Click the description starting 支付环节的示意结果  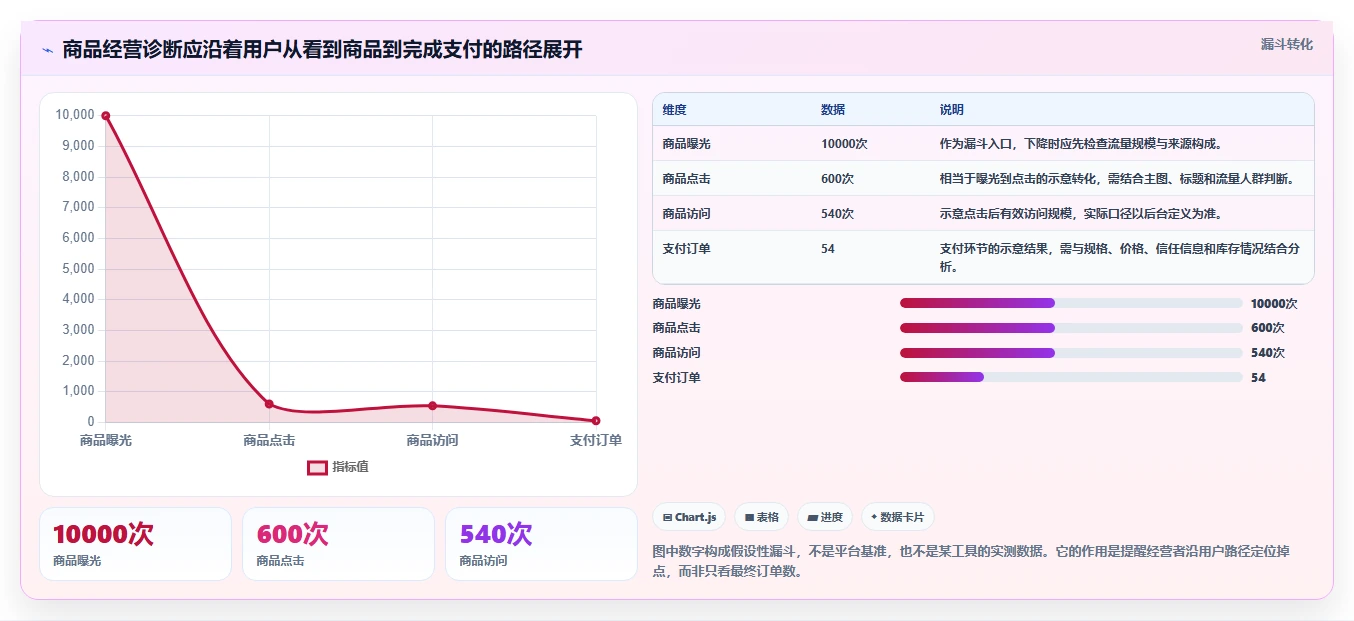(x=1120, y=258)
